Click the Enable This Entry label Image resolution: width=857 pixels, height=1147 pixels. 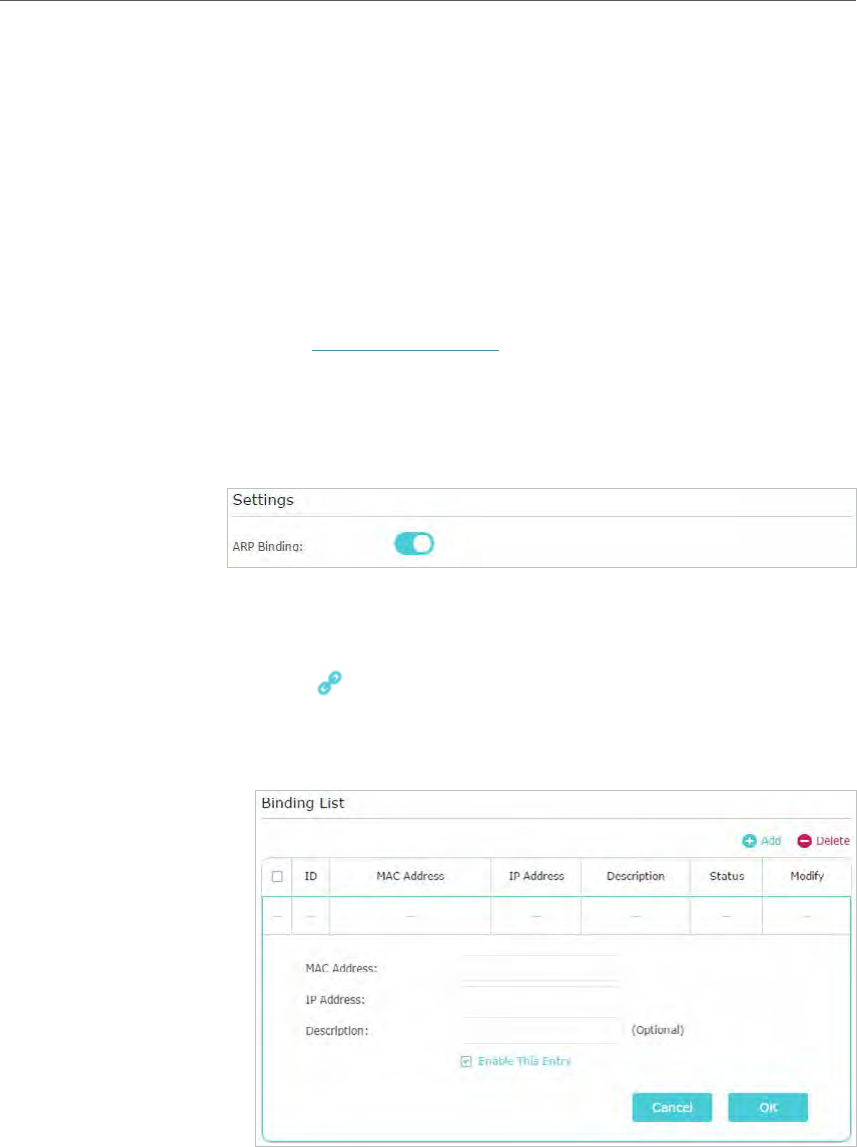[x=524, y=1061]
